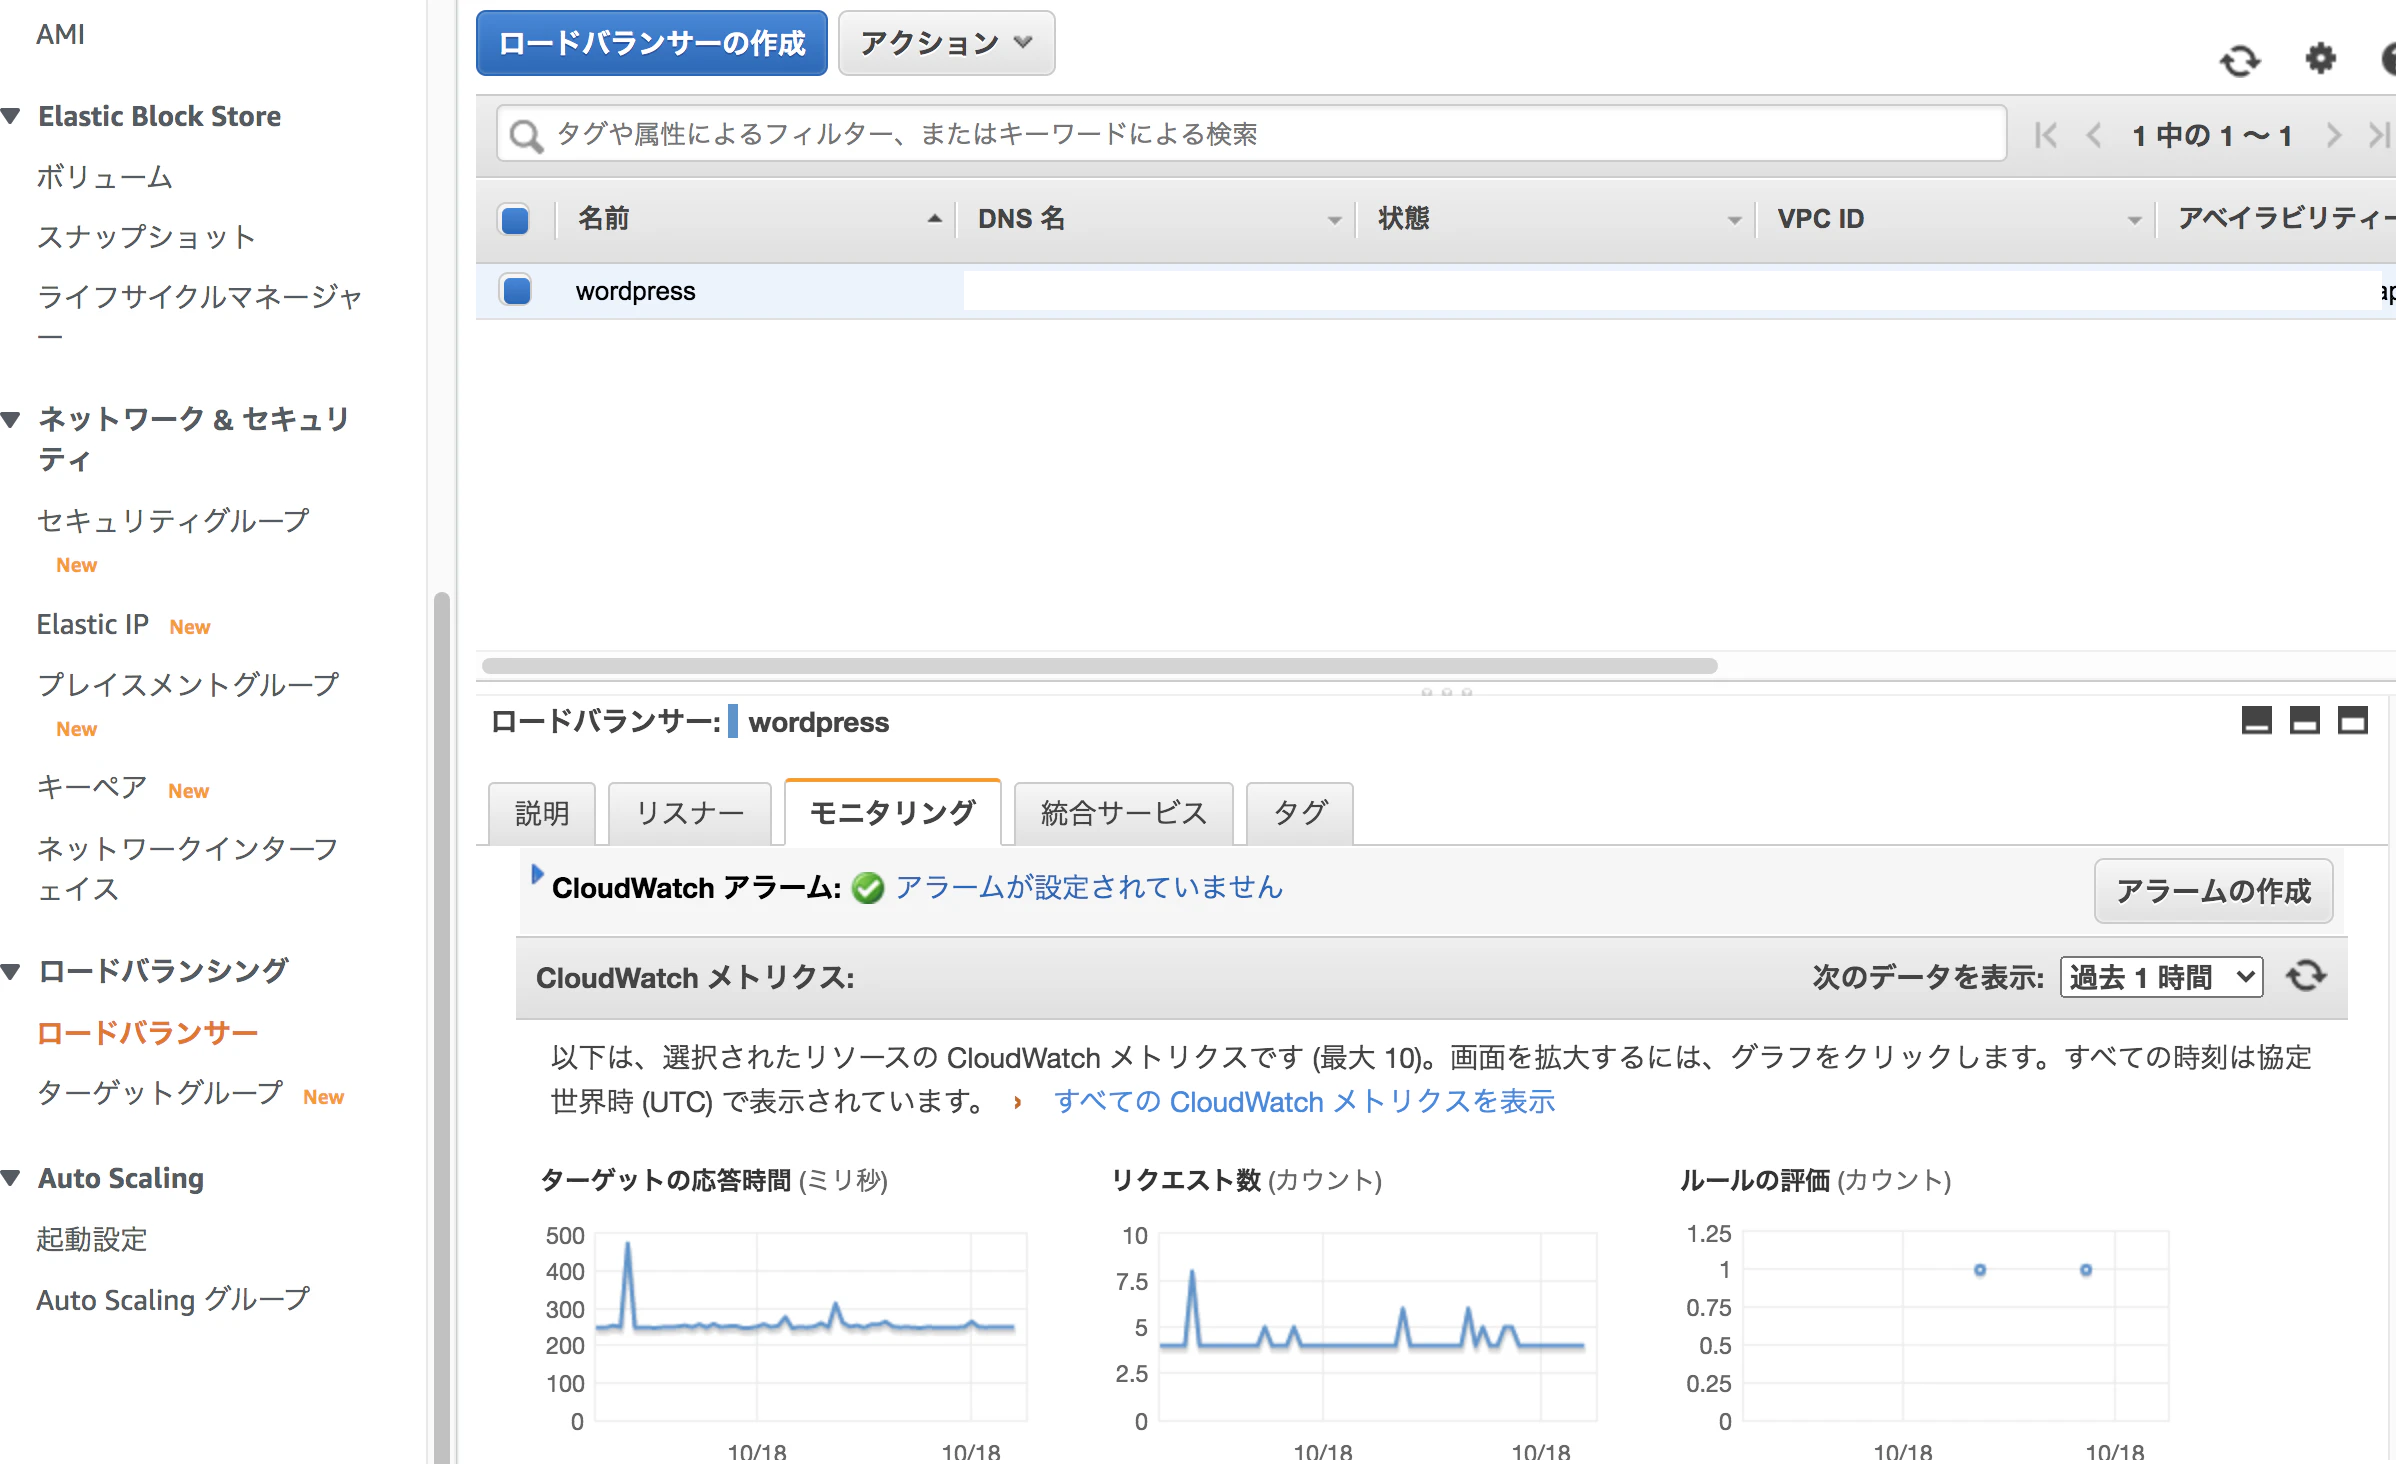The width and height of the screenshot is (2396, 1464).
Task: Collapse ネットワーク & セキュリティ section
Action: tap(12, 419)
